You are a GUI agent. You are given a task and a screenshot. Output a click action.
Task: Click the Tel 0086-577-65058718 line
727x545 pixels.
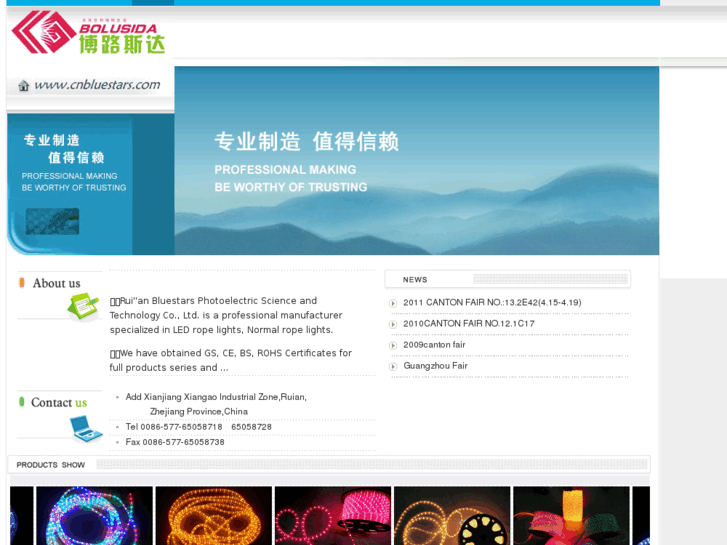pyautogui.click(x=198, y=426)
